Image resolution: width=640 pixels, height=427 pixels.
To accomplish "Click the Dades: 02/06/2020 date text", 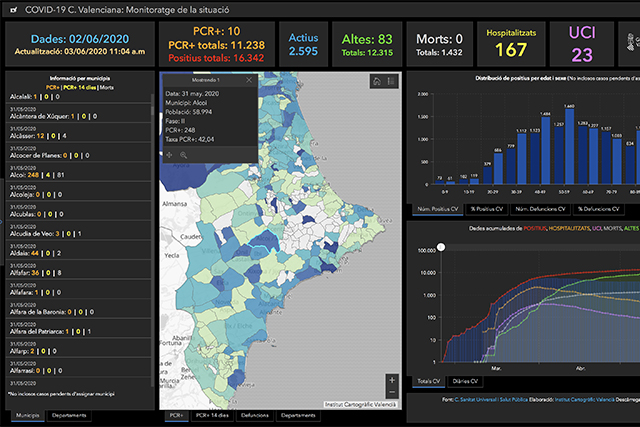I will (x=80, y=39).
